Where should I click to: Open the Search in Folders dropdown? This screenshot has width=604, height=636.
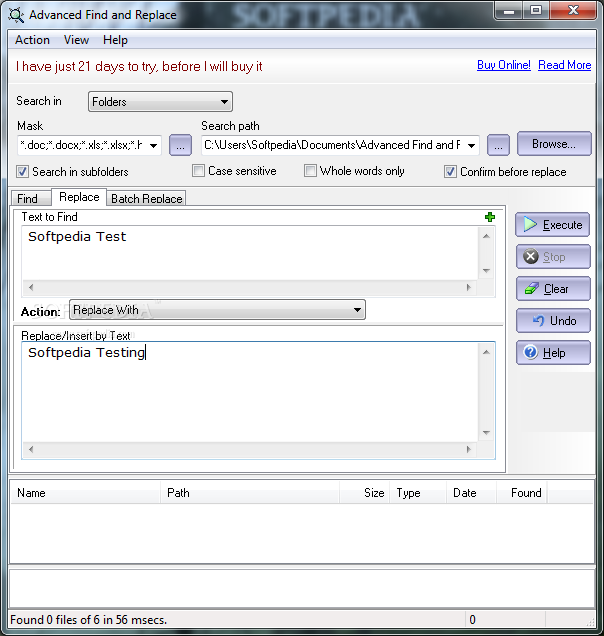pos(160,101)
